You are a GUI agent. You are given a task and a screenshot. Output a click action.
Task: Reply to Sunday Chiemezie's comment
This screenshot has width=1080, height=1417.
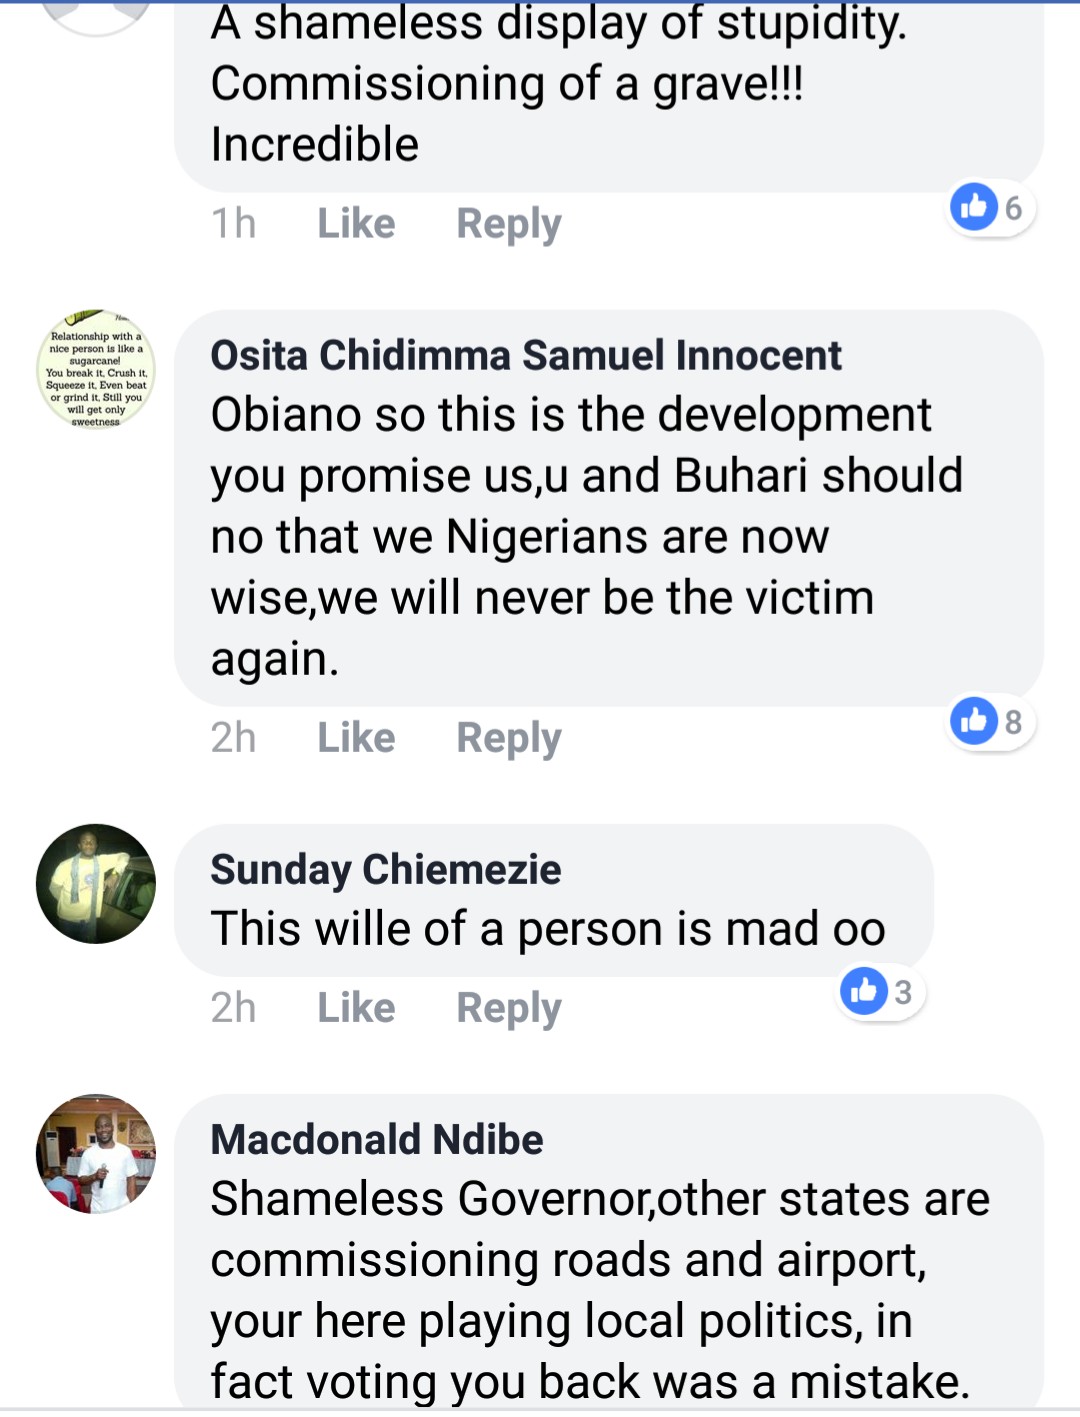[508, 1008]
